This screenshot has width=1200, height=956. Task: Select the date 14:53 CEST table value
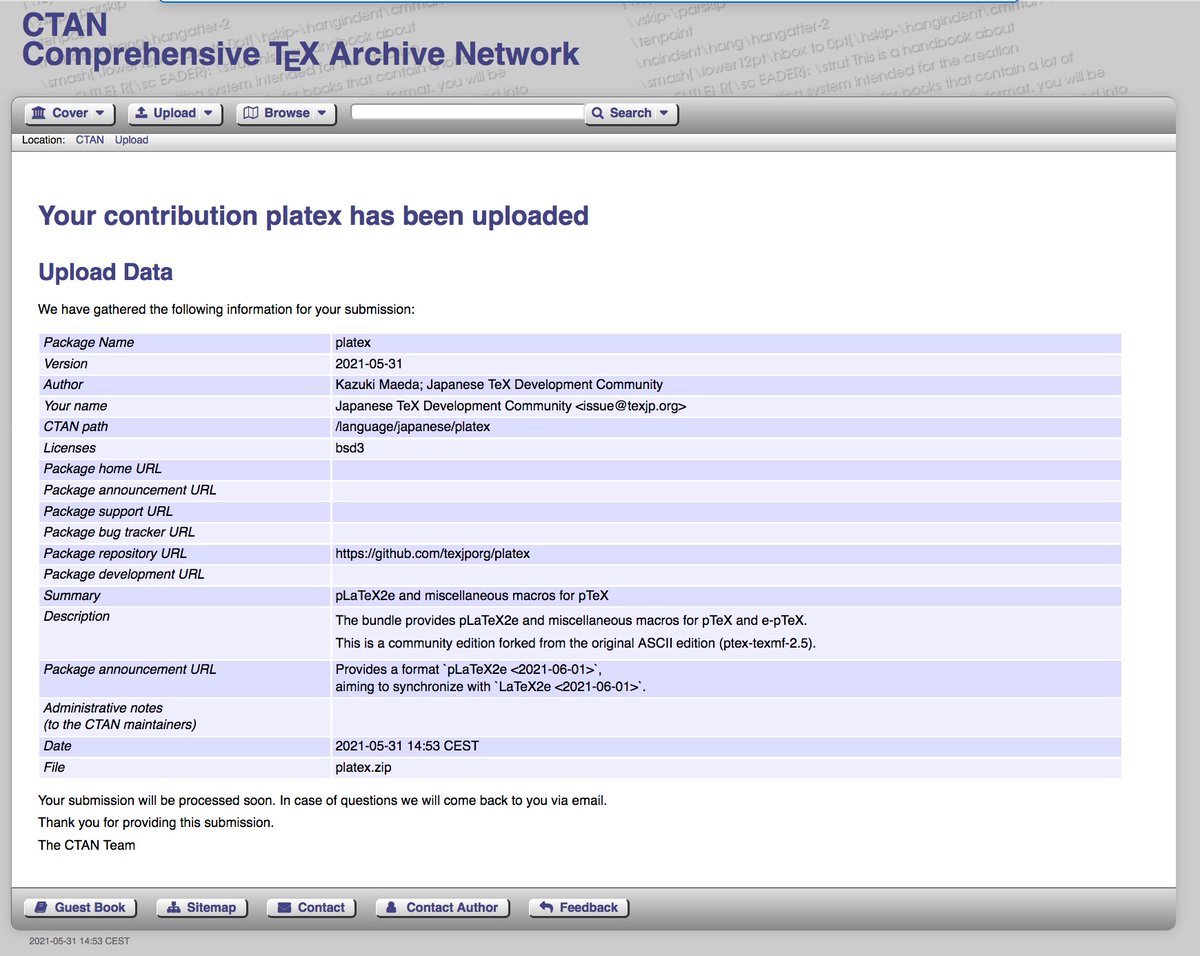[407, 746]
